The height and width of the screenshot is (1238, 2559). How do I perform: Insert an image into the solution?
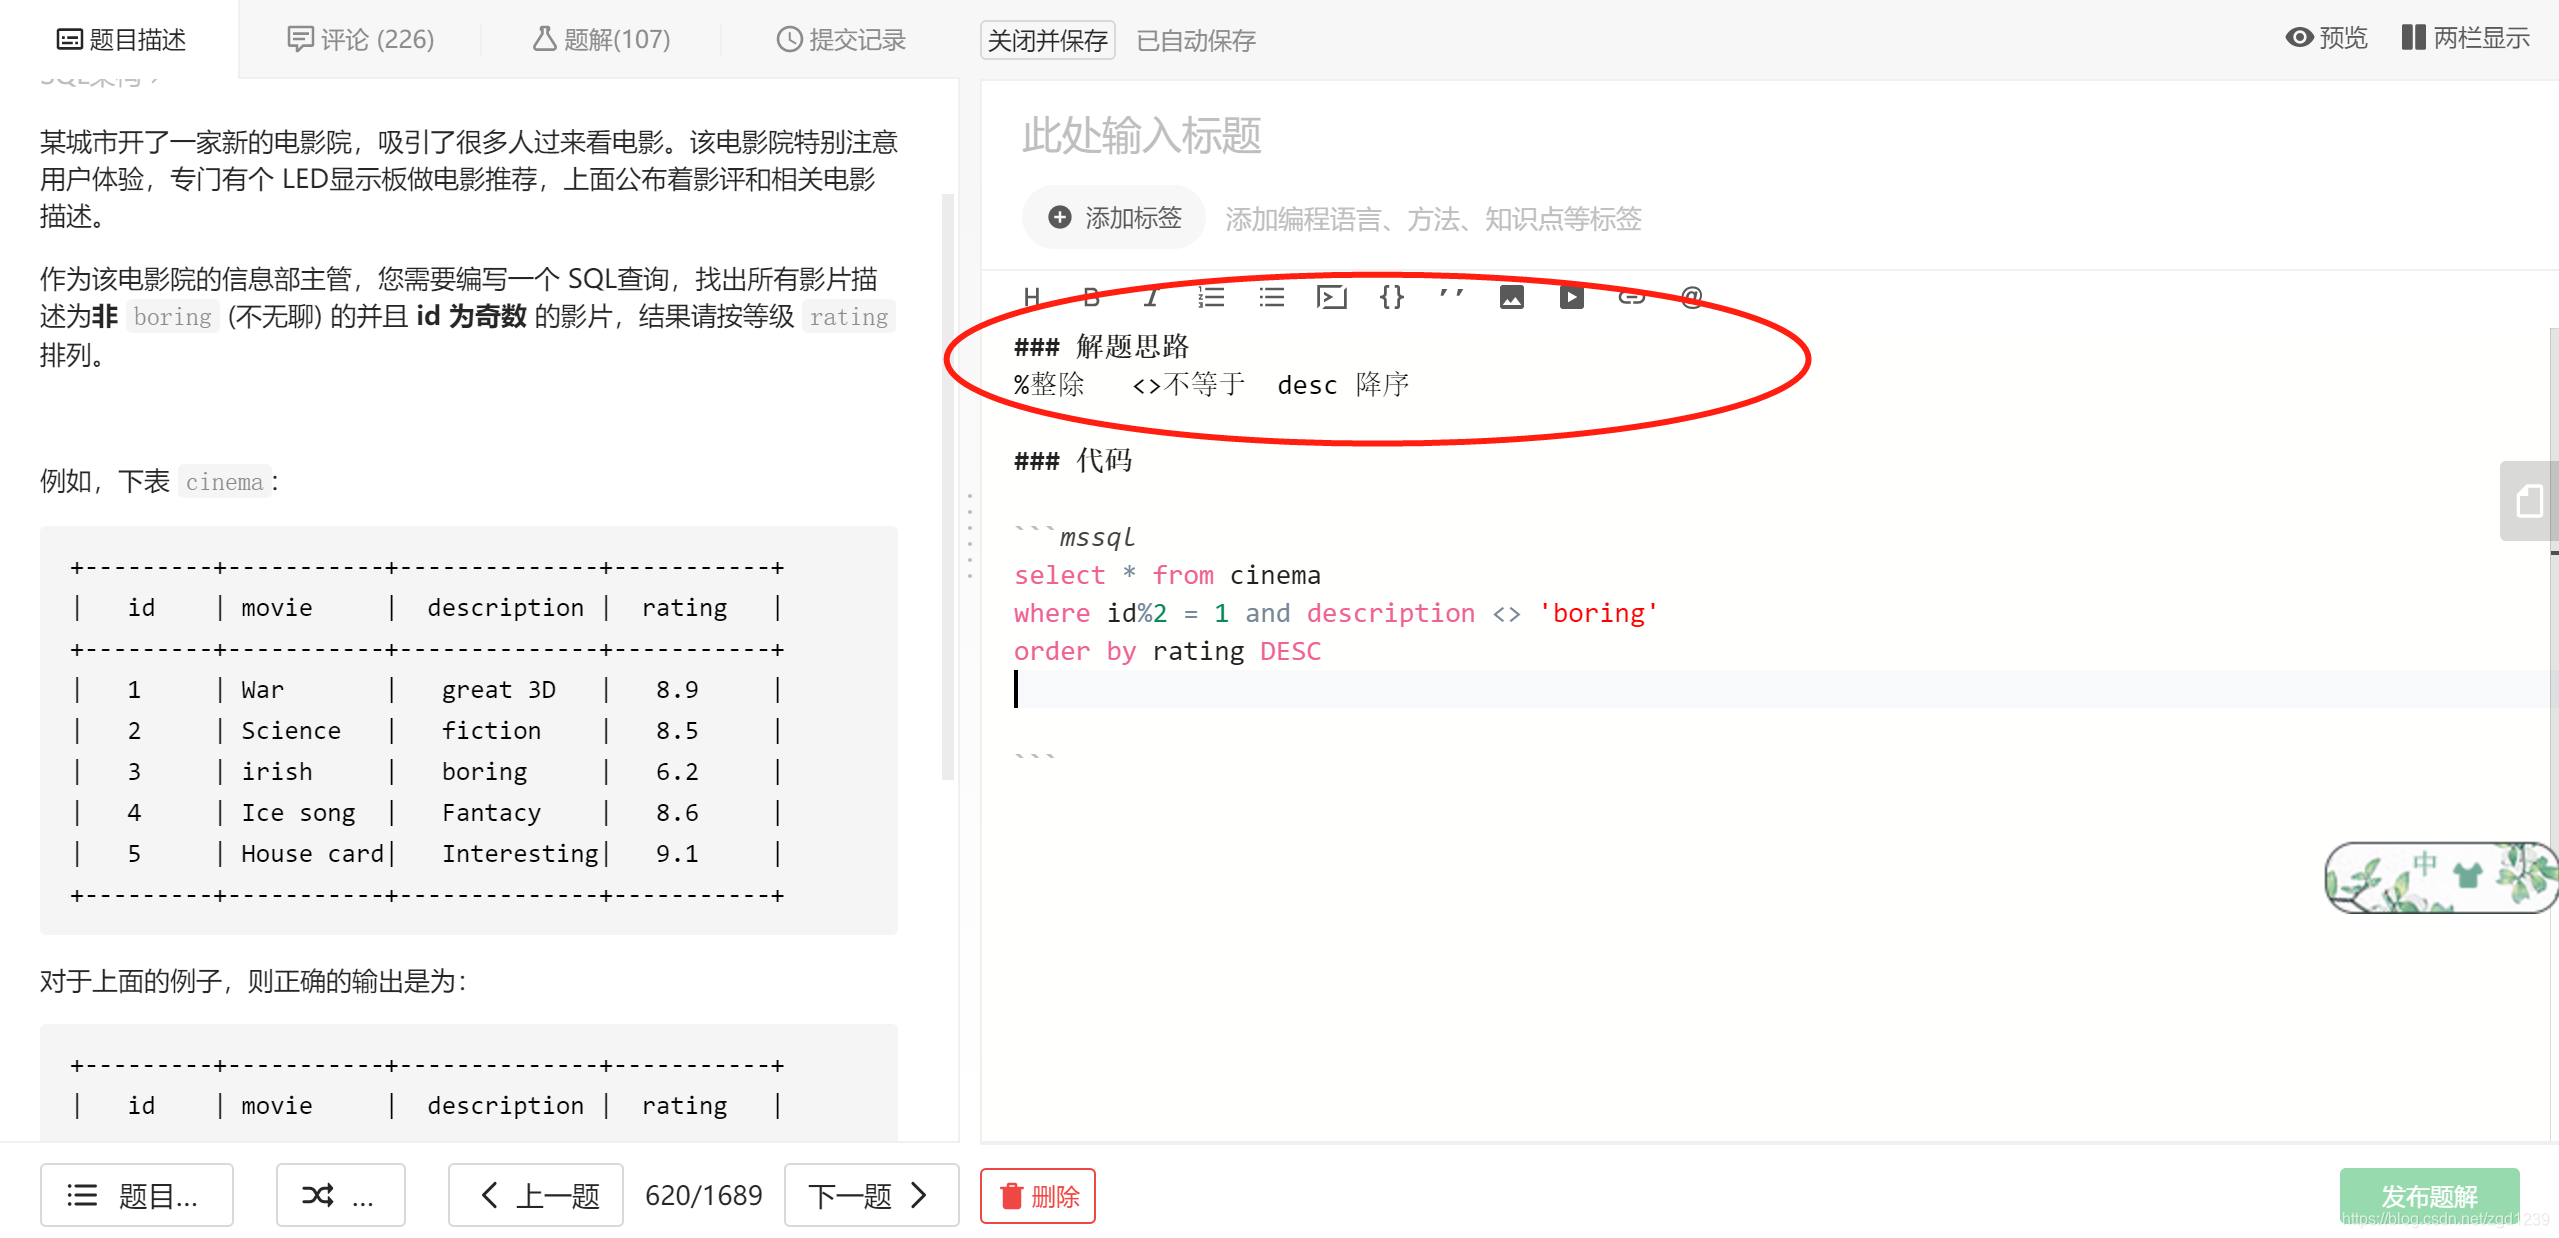click(x=1510, y=296)
